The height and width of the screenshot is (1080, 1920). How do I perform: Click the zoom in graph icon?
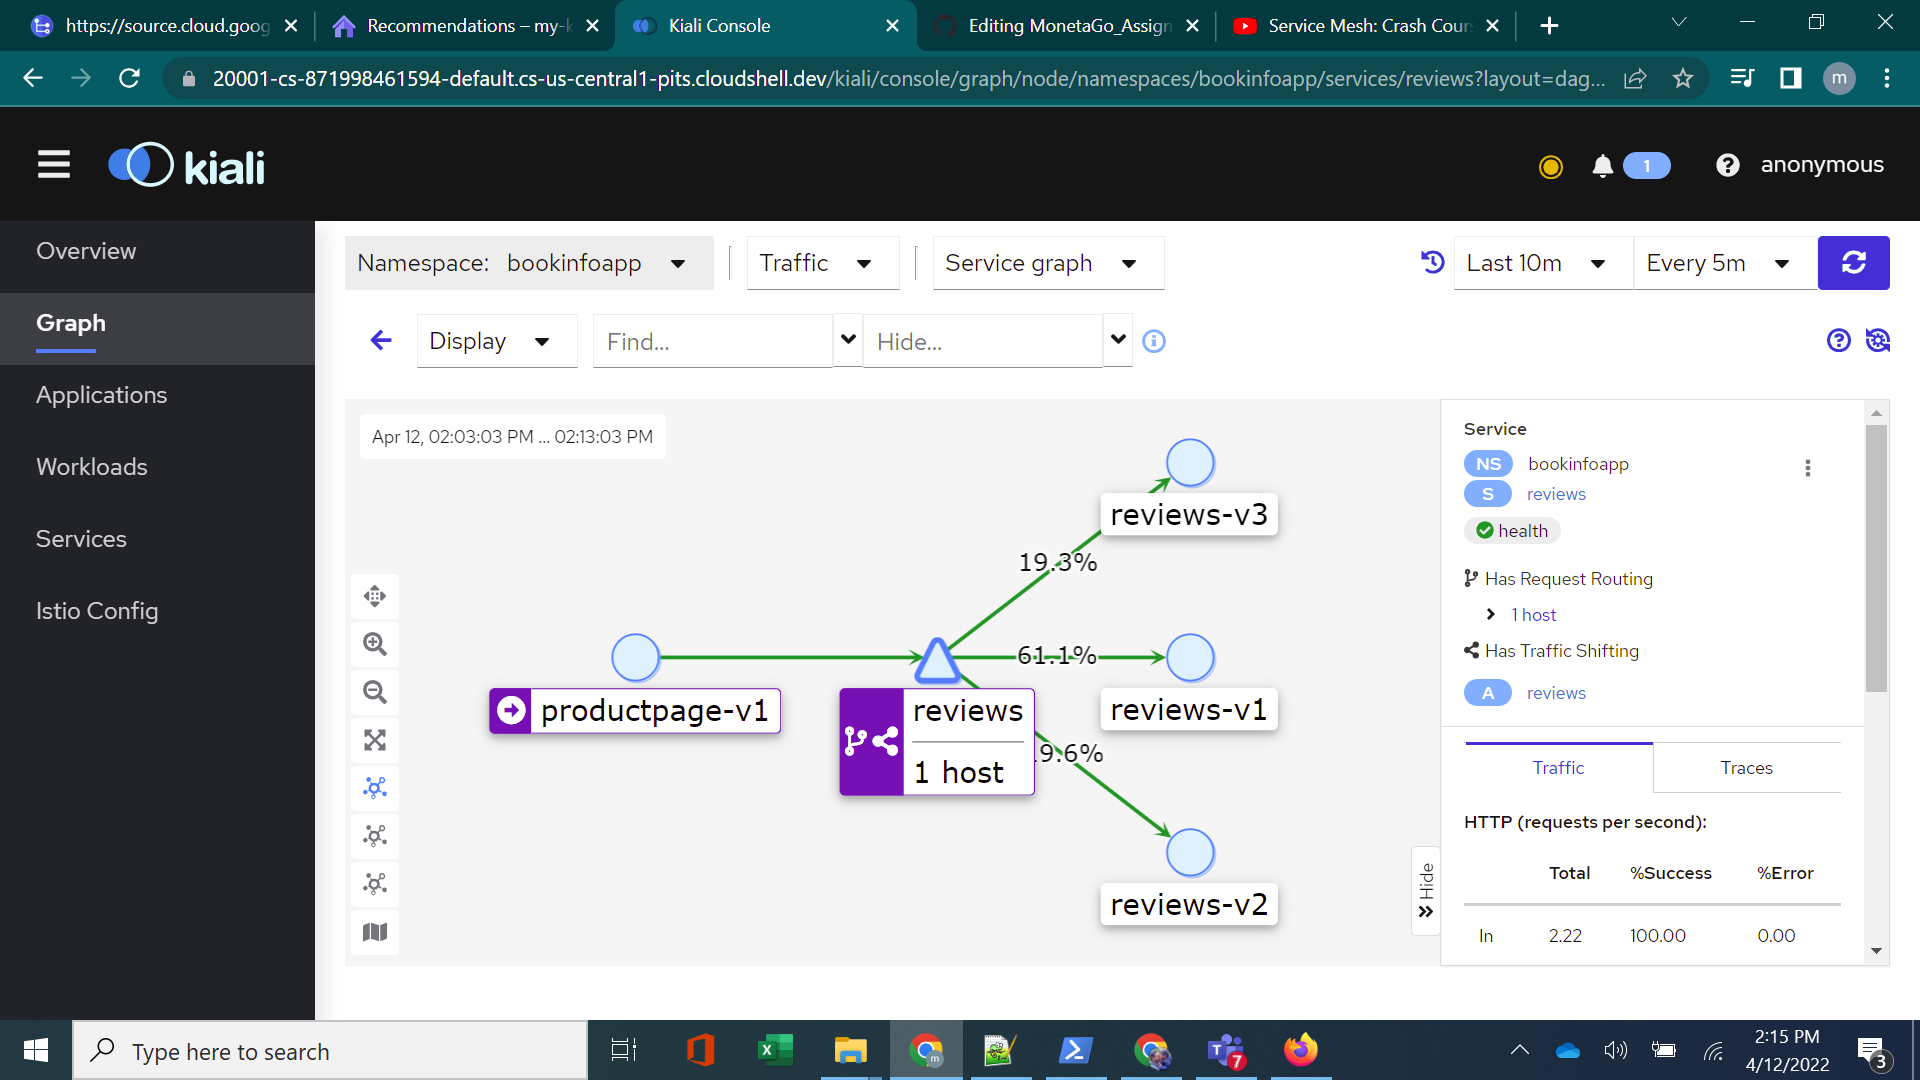click(x=375, y=644)
